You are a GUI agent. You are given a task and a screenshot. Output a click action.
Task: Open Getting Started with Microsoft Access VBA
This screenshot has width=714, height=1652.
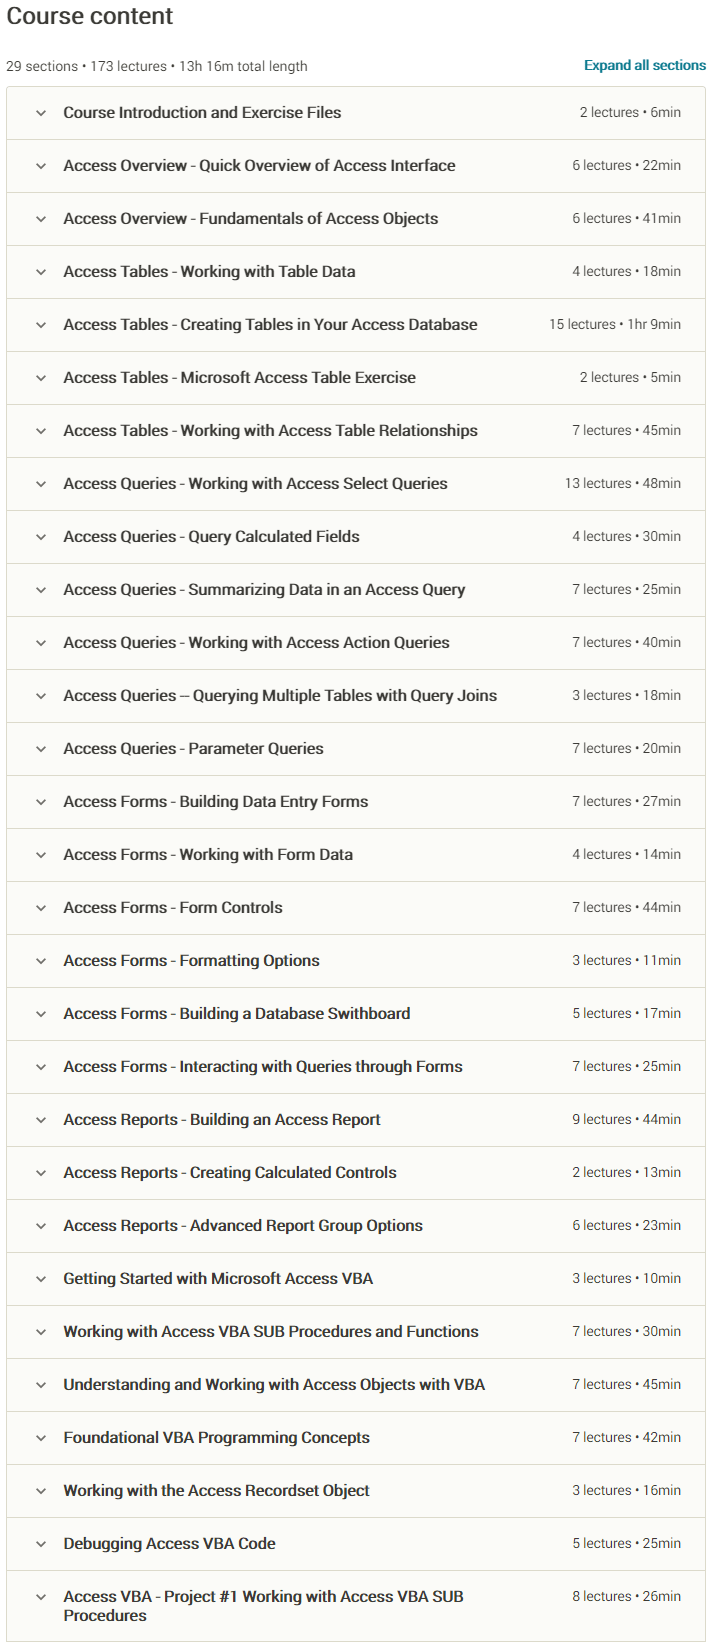pyautogui.click(x=41, y=1279)
